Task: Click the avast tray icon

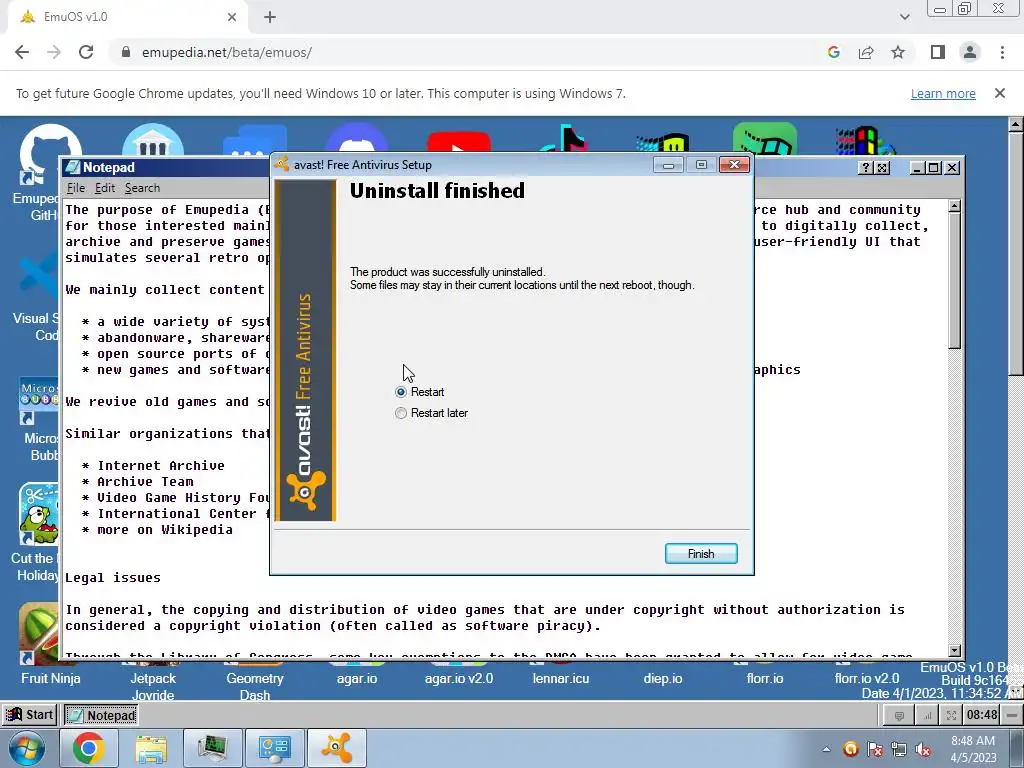Action: (x=850, y=749)
